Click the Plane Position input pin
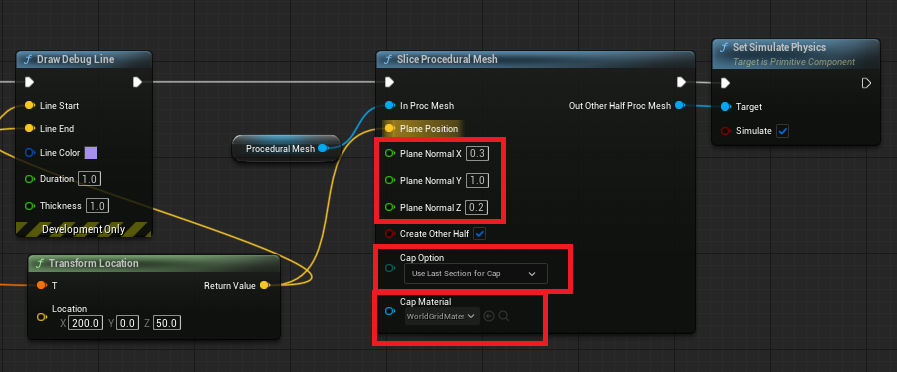Viewport: 897px width, 372px height. (390, 129)
